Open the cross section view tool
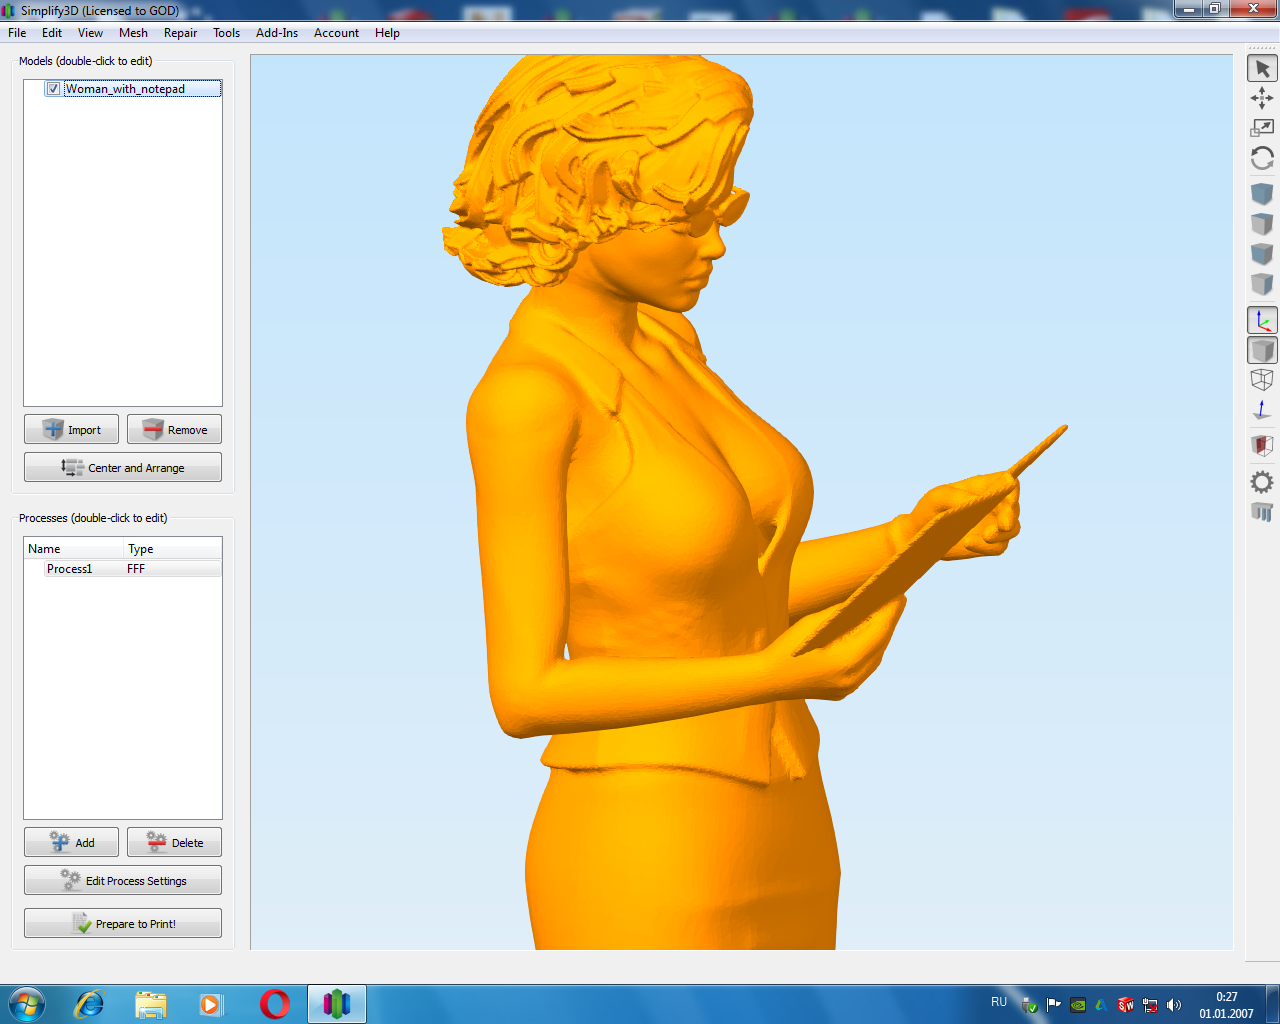The width and height of the screenshot is (1280, 1024). point(1262,445)
